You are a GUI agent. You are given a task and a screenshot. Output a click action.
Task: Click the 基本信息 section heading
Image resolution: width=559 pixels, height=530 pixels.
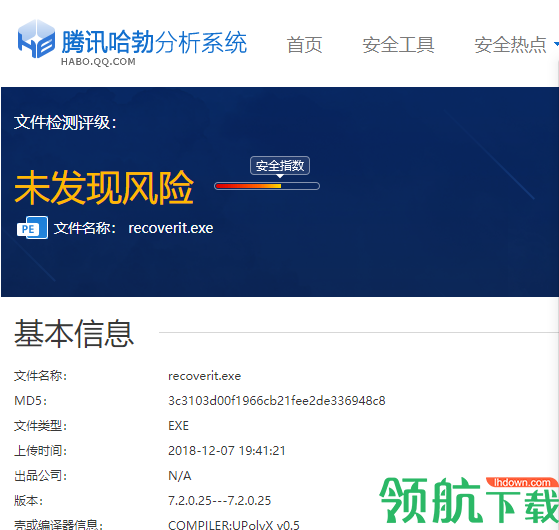point(74,333)
